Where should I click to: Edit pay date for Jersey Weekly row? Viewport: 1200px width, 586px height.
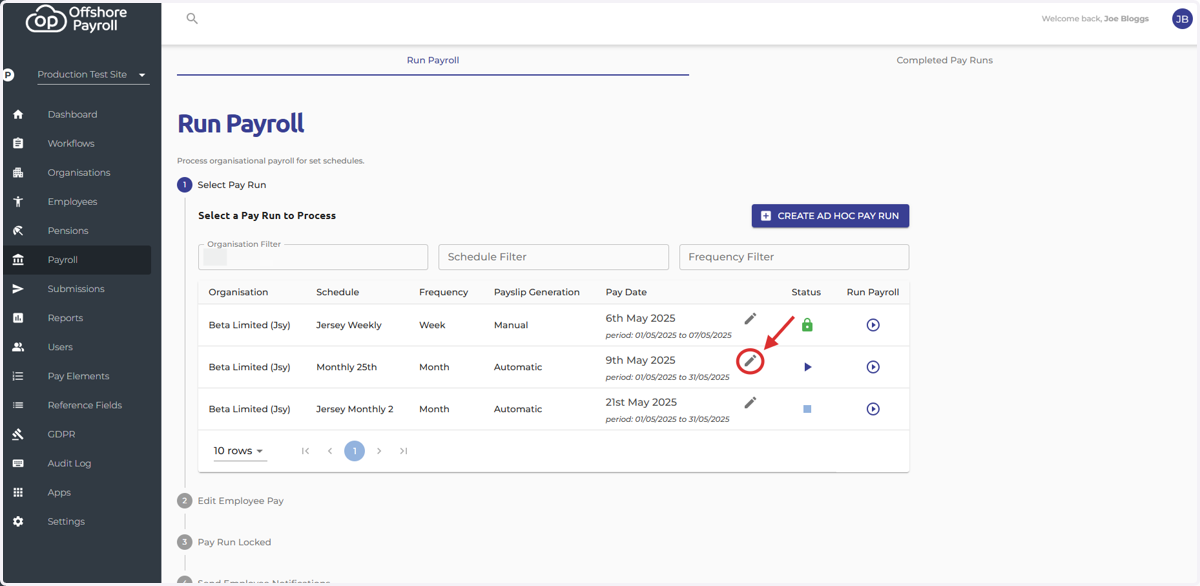coord(750,318)
